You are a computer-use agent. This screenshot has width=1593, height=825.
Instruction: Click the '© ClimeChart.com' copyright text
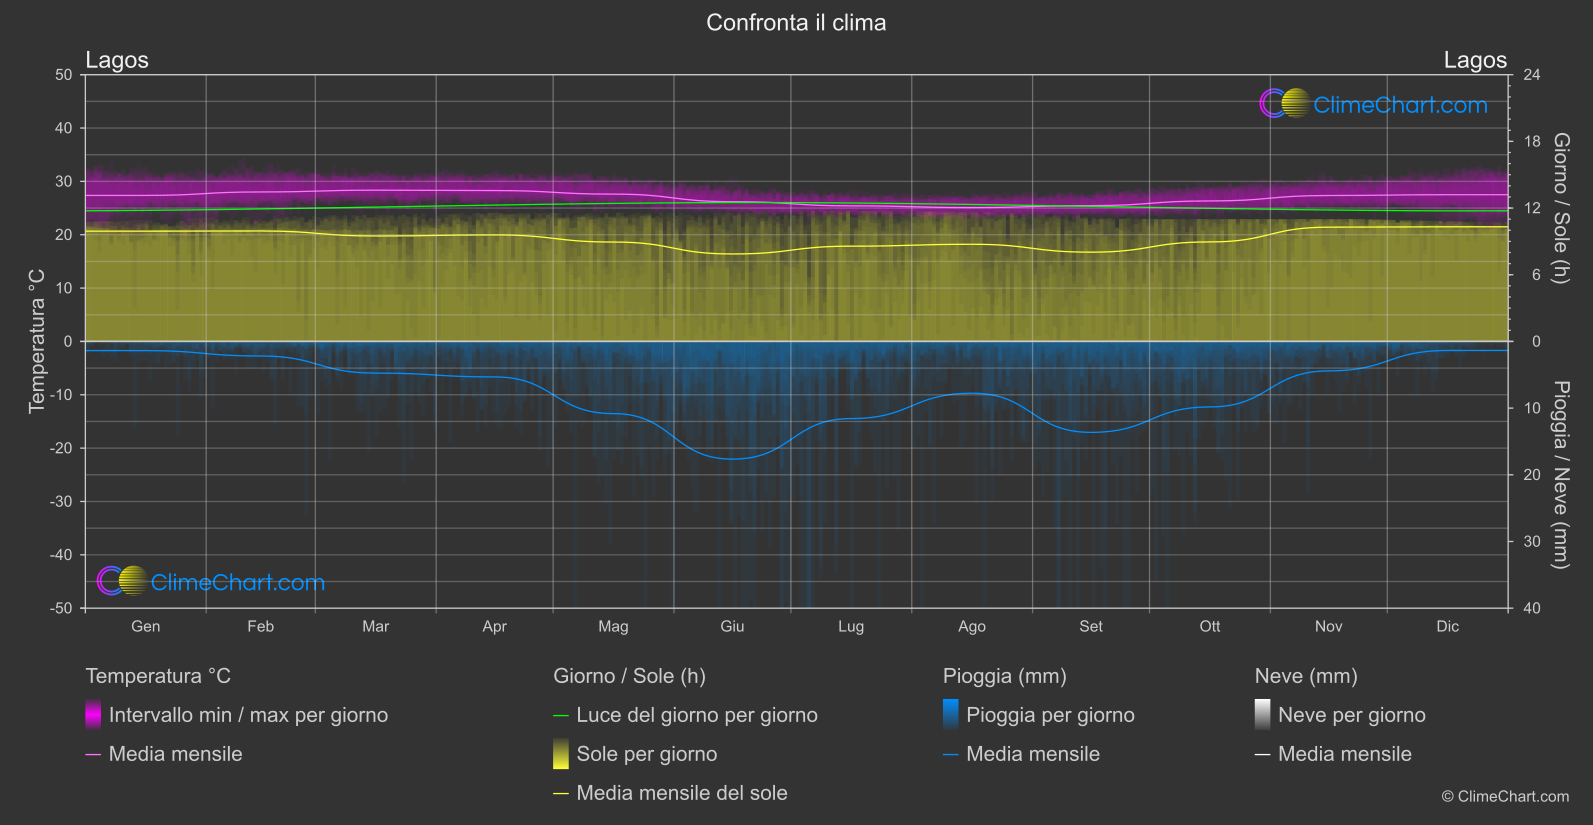(1505, 796)
